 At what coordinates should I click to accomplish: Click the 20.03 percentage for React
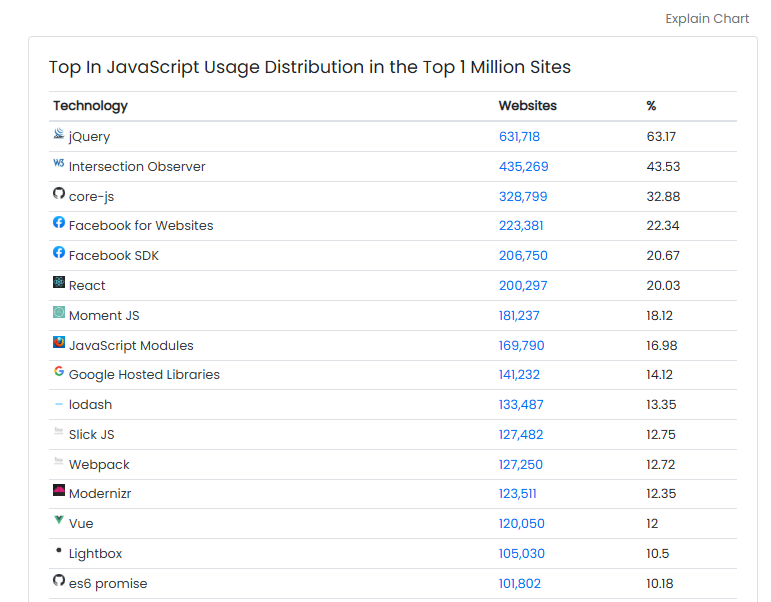[x=663, y=285]
